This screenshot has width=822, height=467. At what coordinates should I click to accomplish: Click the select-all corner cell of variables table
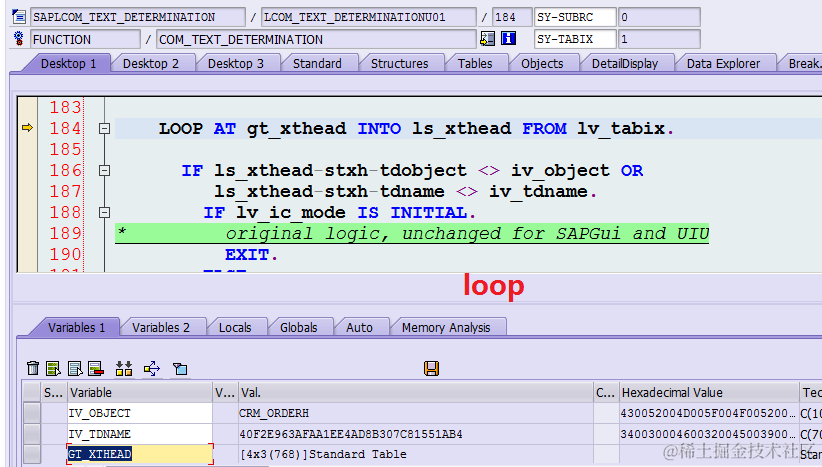pos(32,393)
